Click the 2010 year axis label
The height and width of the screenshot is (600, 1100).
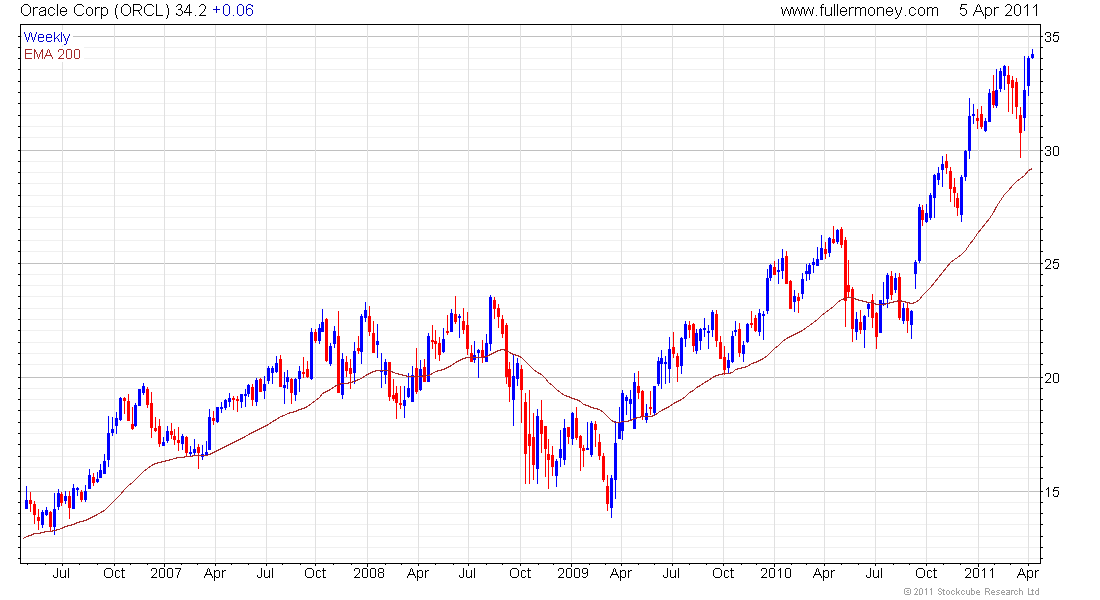pyautogui.click(x=775, y=573)
